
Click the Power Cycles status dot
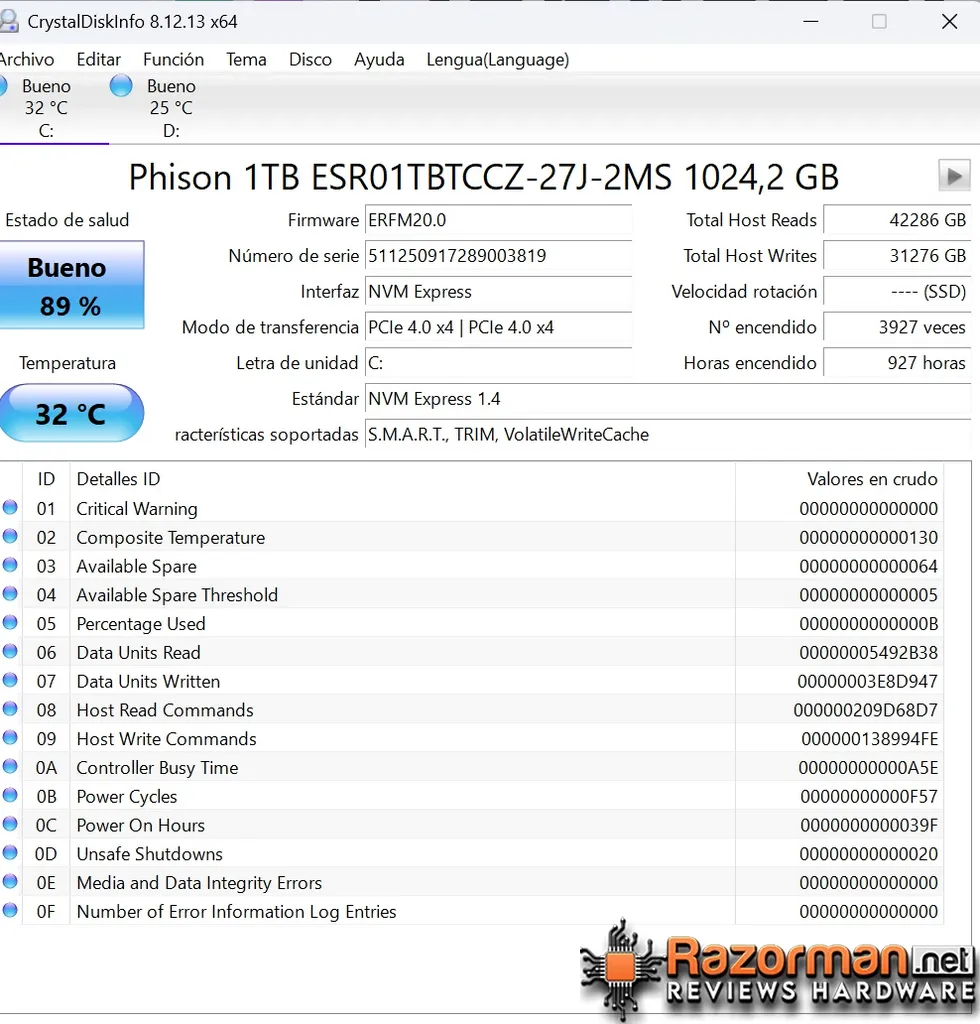click(10, 795)
